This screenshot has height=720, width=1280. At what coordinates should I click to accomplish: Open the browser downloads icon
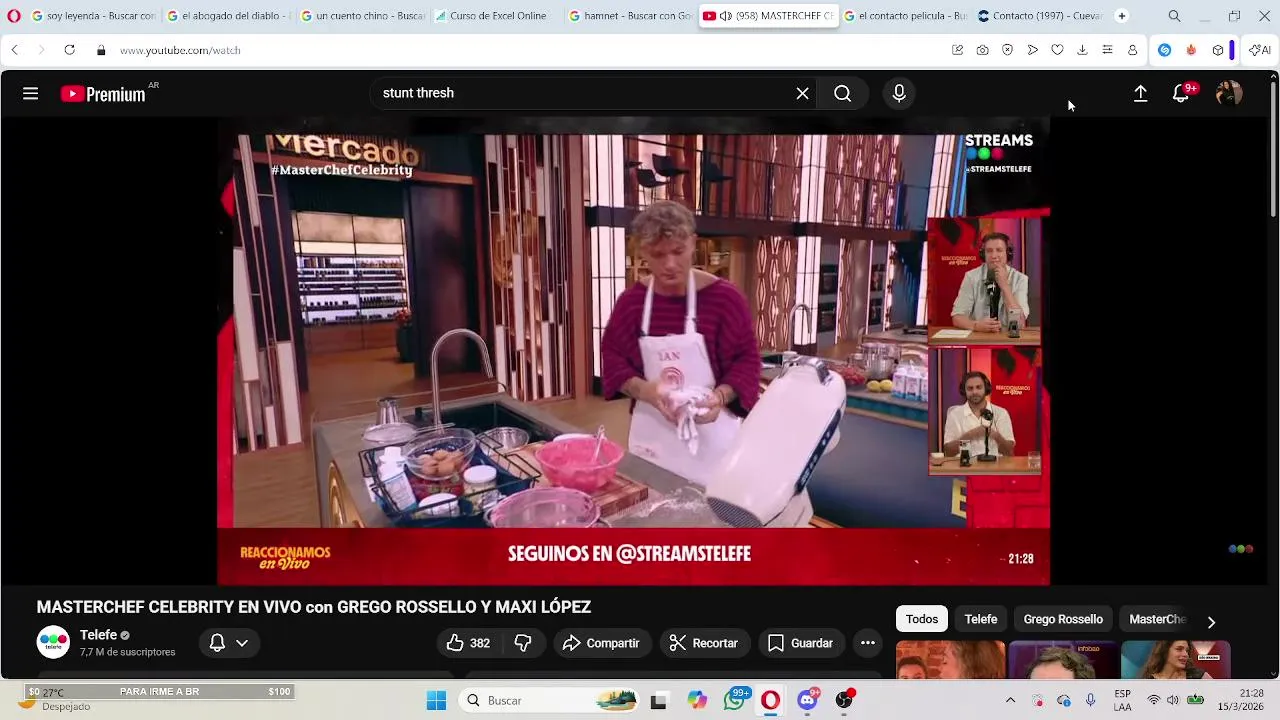1082,50
